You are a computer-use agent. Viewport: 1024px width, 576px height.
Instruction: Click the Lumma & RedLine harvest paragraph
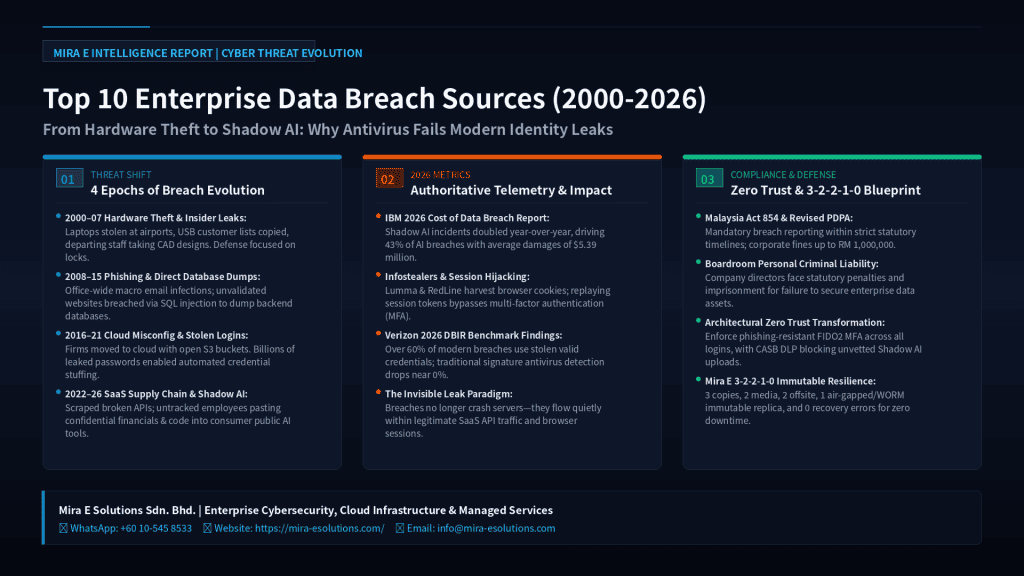tap(498, 303)
